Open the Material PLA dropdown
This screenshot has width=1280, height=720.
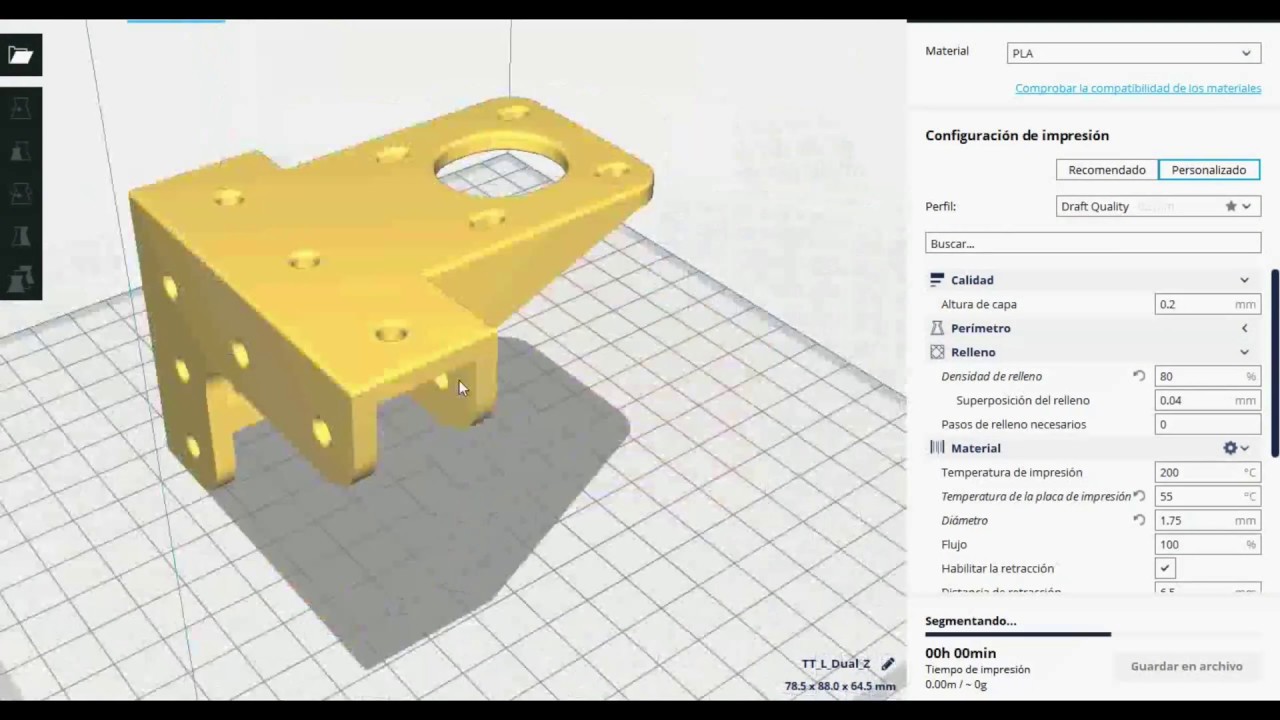[x=1133, y=53]
